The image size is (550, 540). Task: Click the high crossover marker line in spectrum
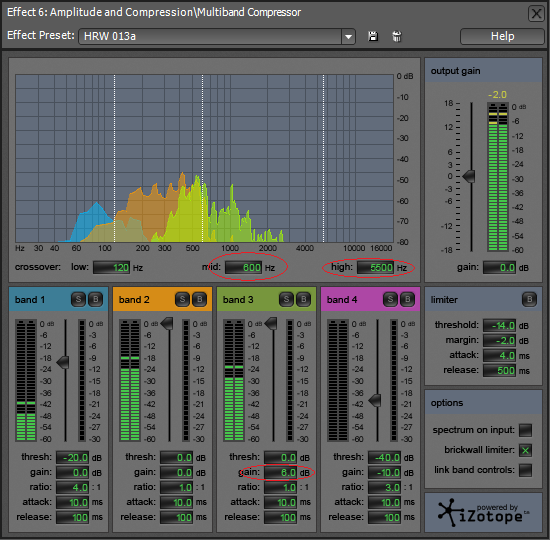[x=323, y=158]
